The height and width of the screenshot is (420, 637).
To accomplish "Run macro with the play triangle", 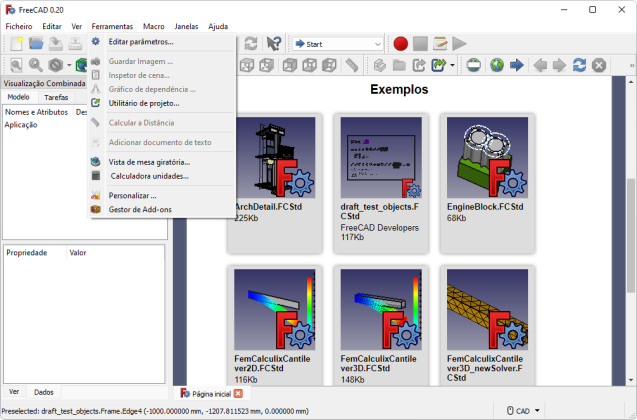I will click(459, 43).
